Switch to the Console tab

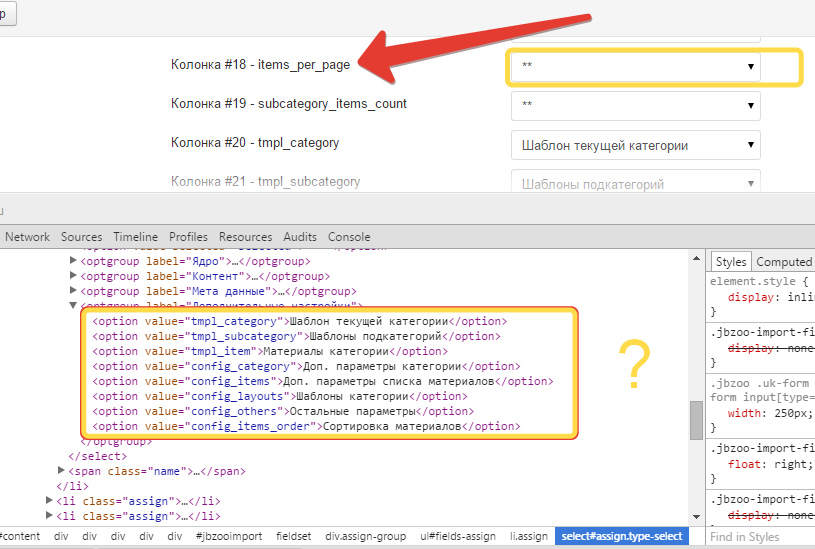coord(349,237)
